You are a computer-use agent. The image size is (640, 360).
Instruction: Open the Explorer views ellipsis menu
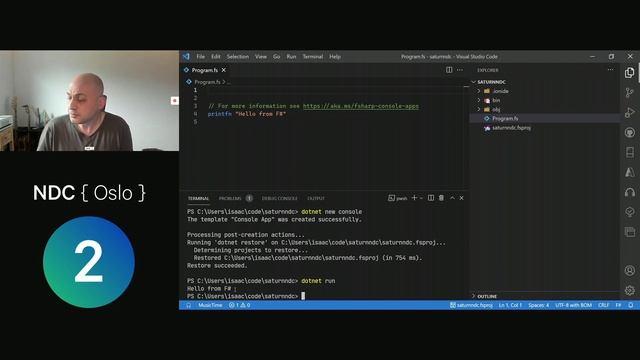(x=610, y=70)
